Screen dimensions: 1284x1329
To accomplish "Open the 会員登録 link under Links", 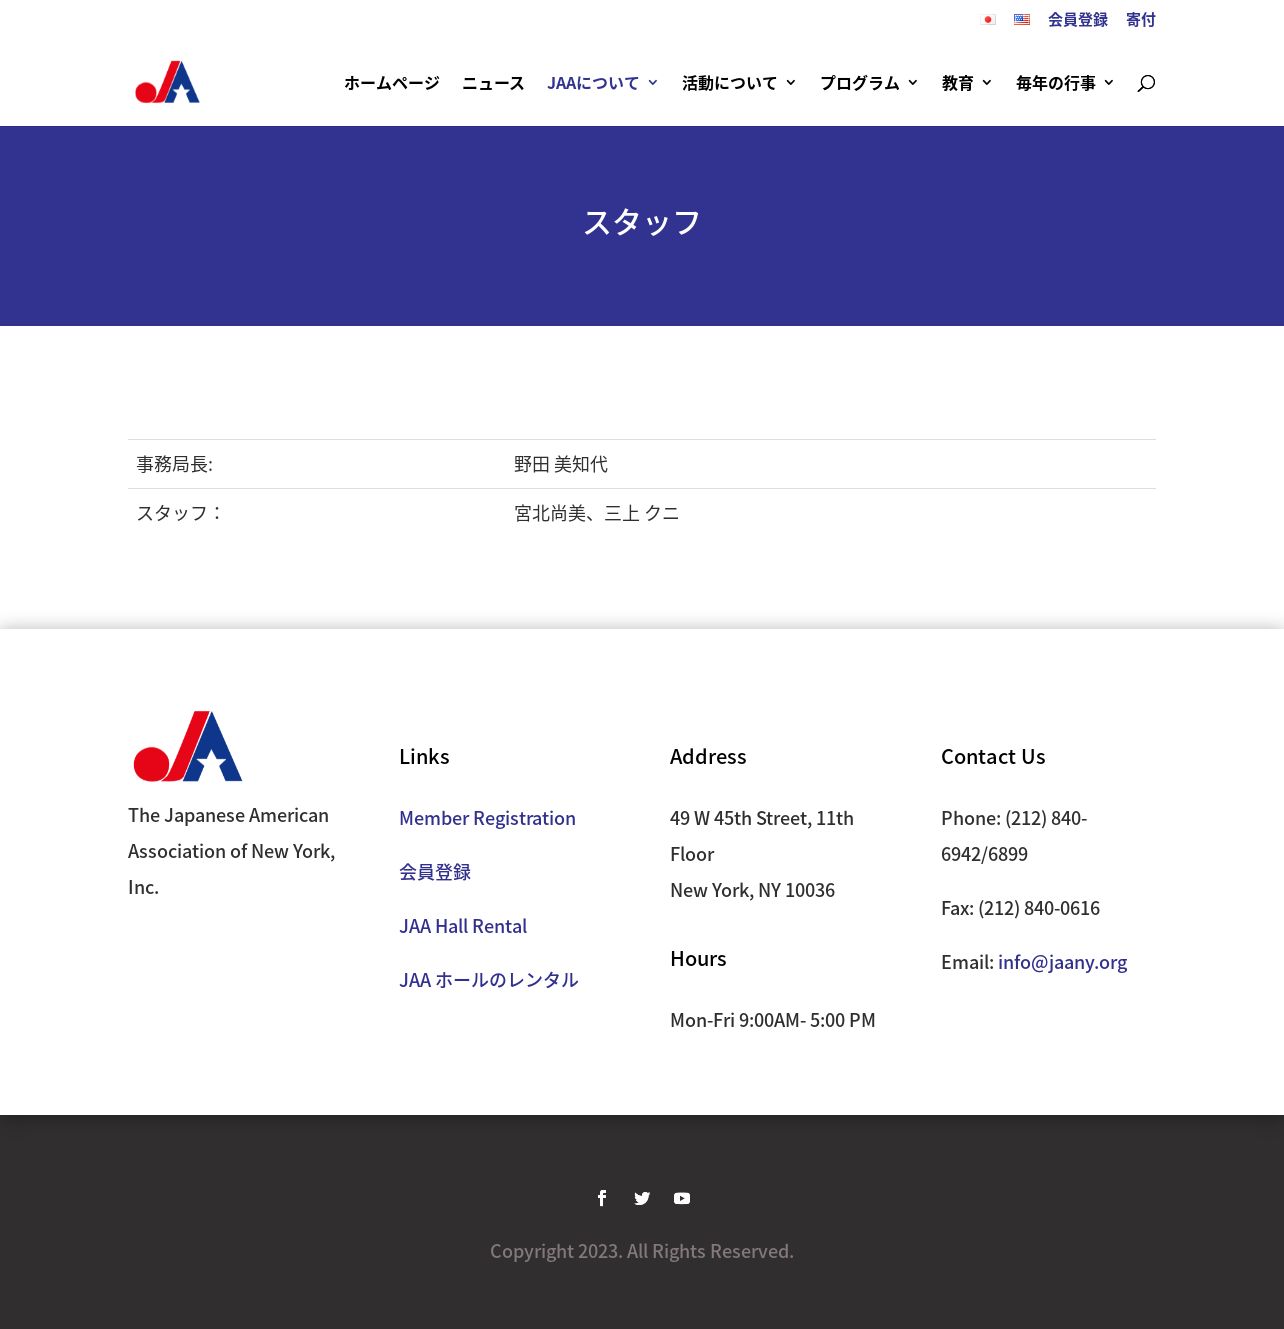I will (x=435, y=872).
